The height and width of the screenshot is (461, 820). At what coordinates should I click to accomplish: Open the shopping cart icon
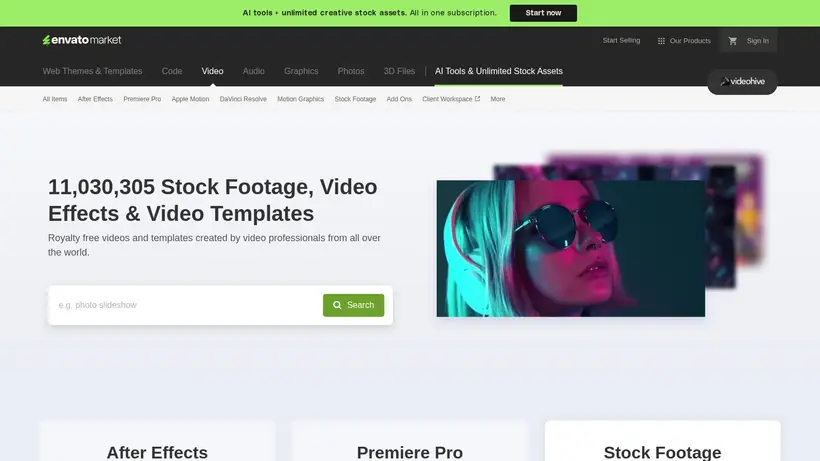pyautogui.click(x=733, y=41)
